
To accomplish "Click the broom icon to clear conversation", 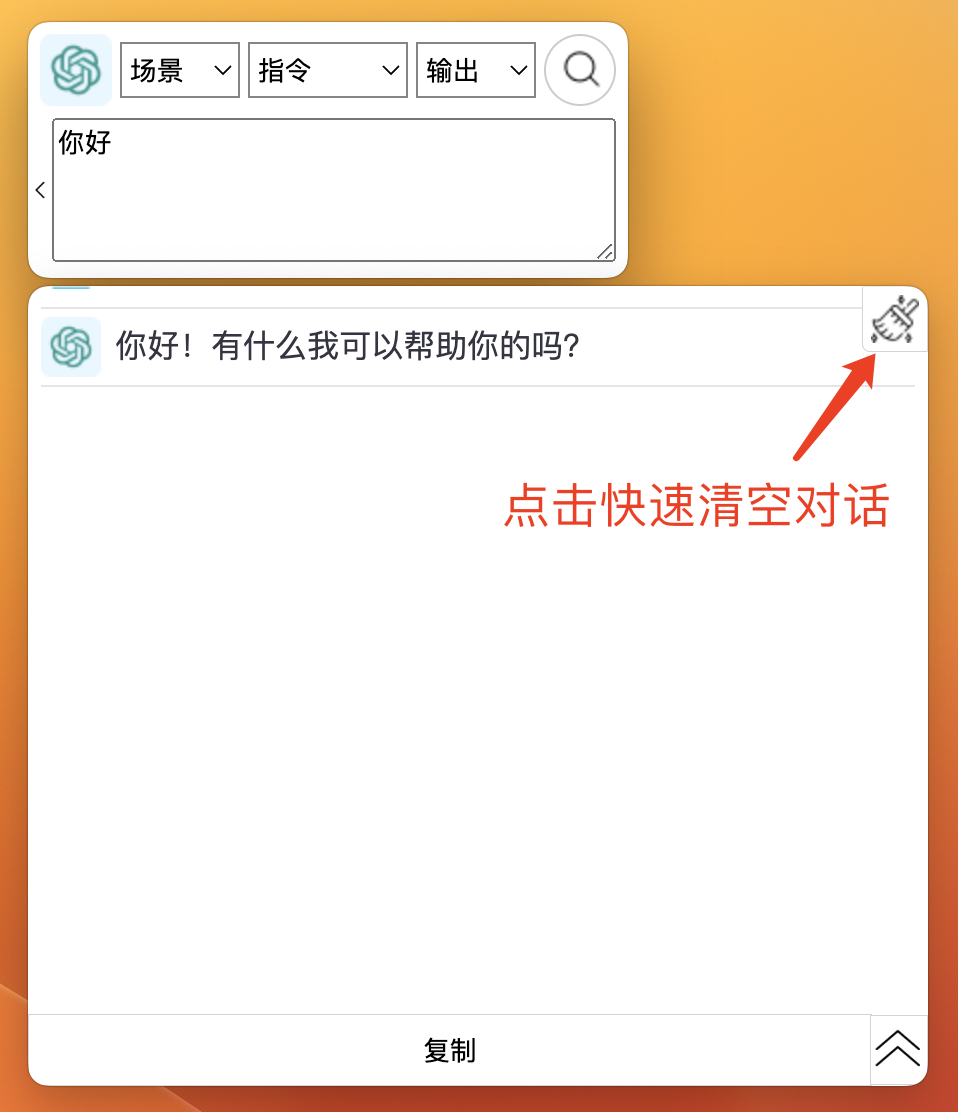I will [x=895, y=320].
